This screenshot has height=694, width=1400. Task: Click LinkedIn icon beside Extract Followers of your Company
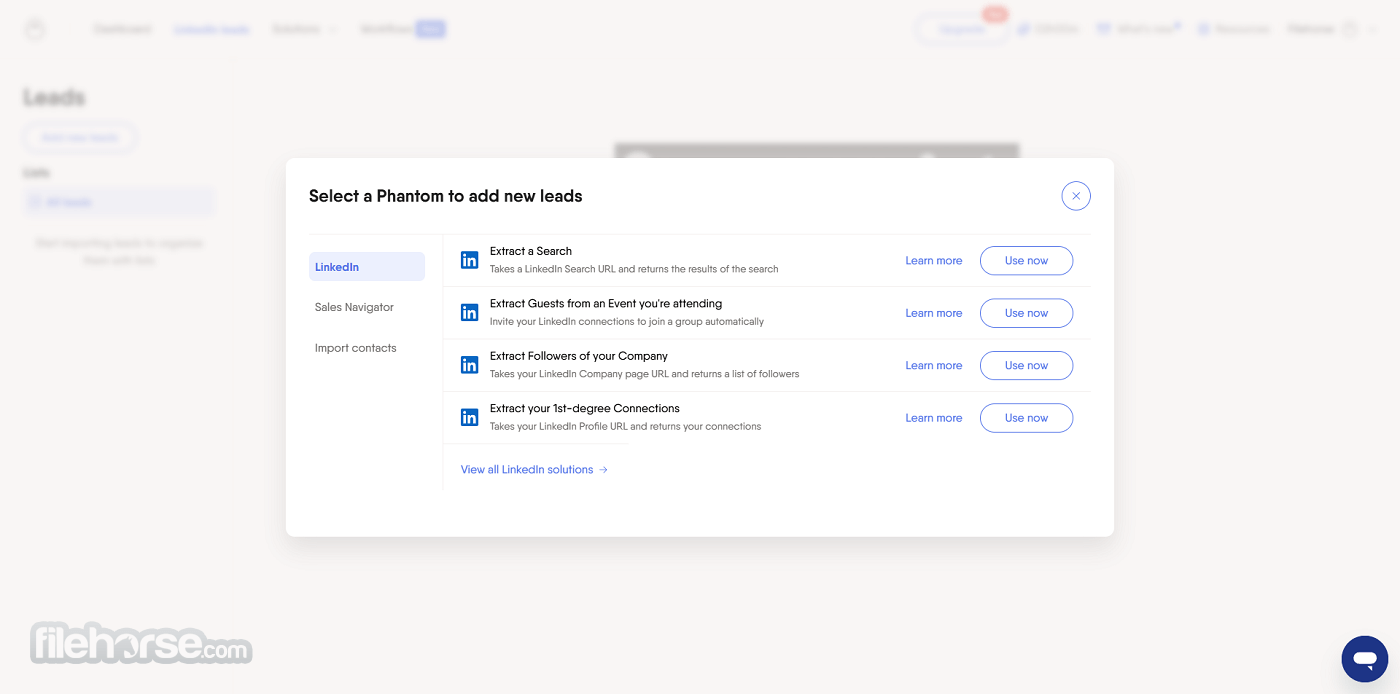pos(469,365)
